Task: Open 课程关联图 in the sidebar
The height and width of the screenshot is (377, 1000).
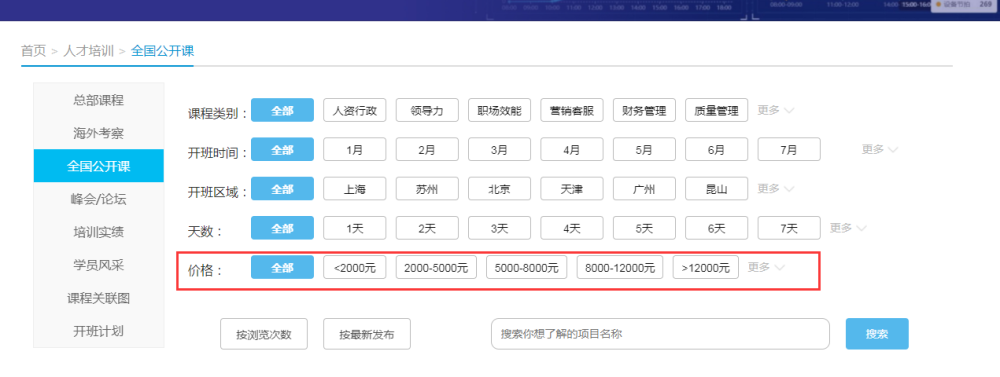Action: (x=98, y=298)
